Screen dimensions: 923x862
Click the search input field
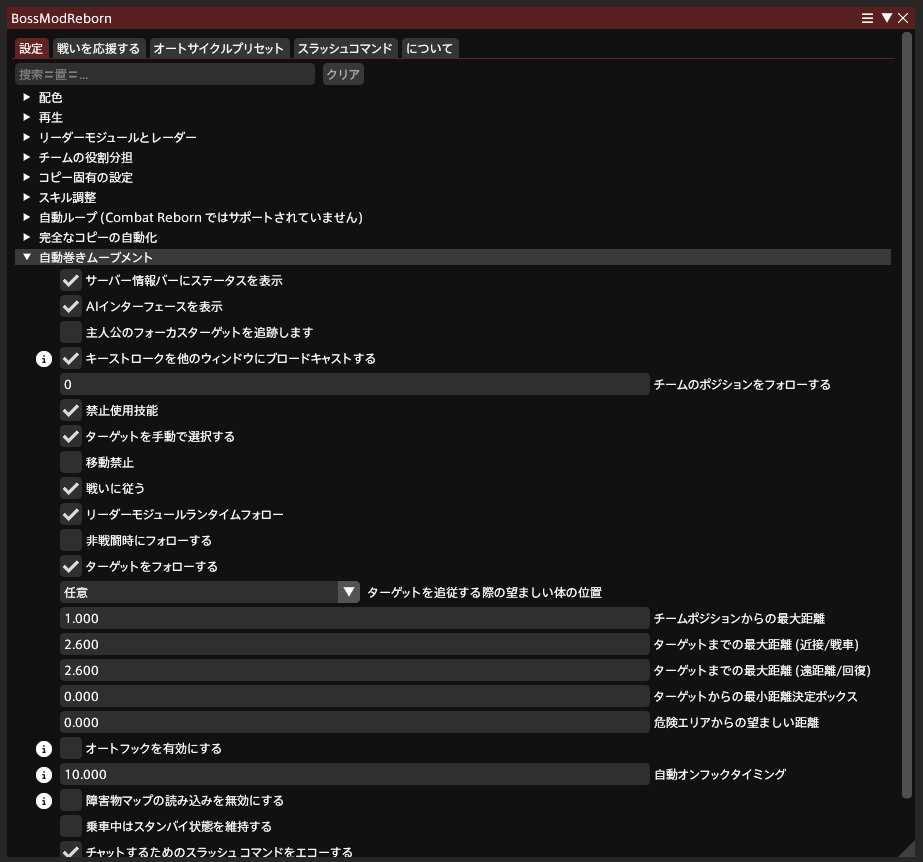pos(165,74)
